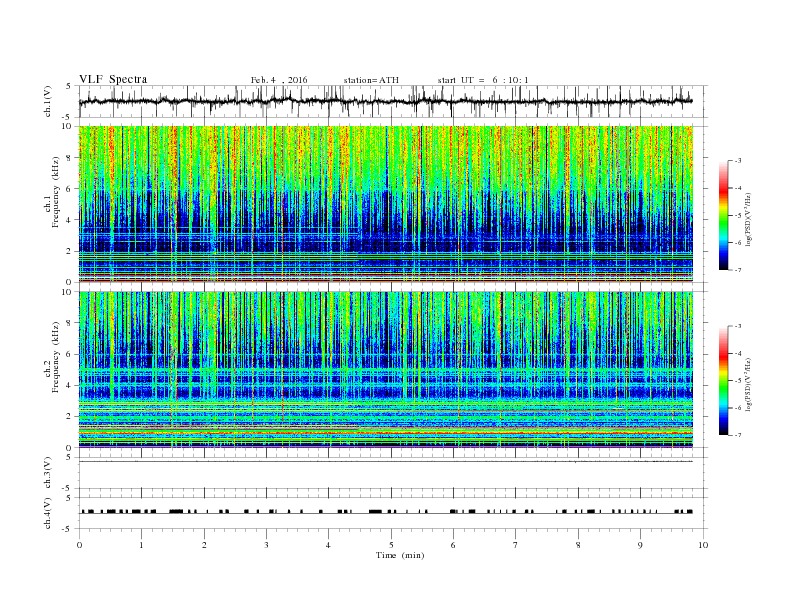
Task: Click the ch.2 spectrogram colorbar
Action: (x=723, y=380)
